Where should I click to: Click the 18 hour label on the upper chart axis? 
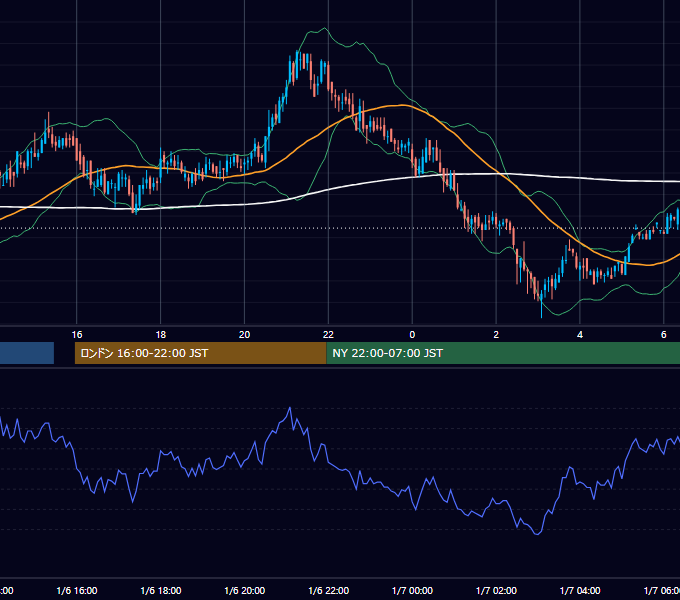point(160,335)
